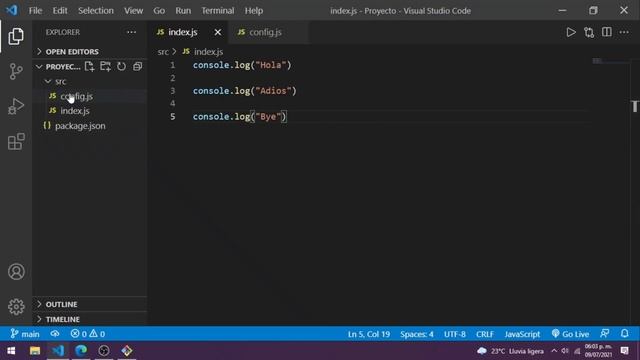
Task: Click the main branch indicator in status bar
Action: tap(25, 334)
